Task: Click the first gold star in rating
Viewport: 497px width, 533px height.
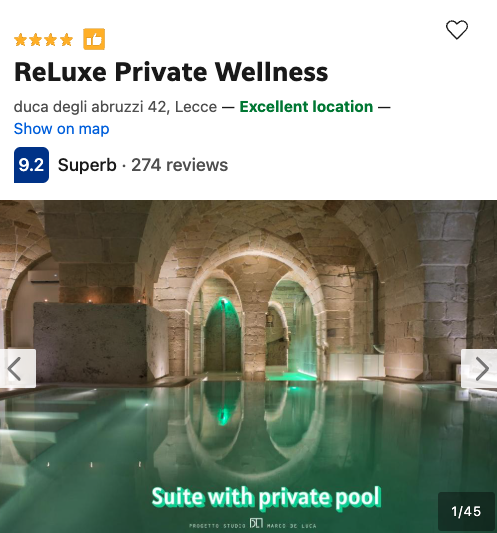Action: coord(20,40)
